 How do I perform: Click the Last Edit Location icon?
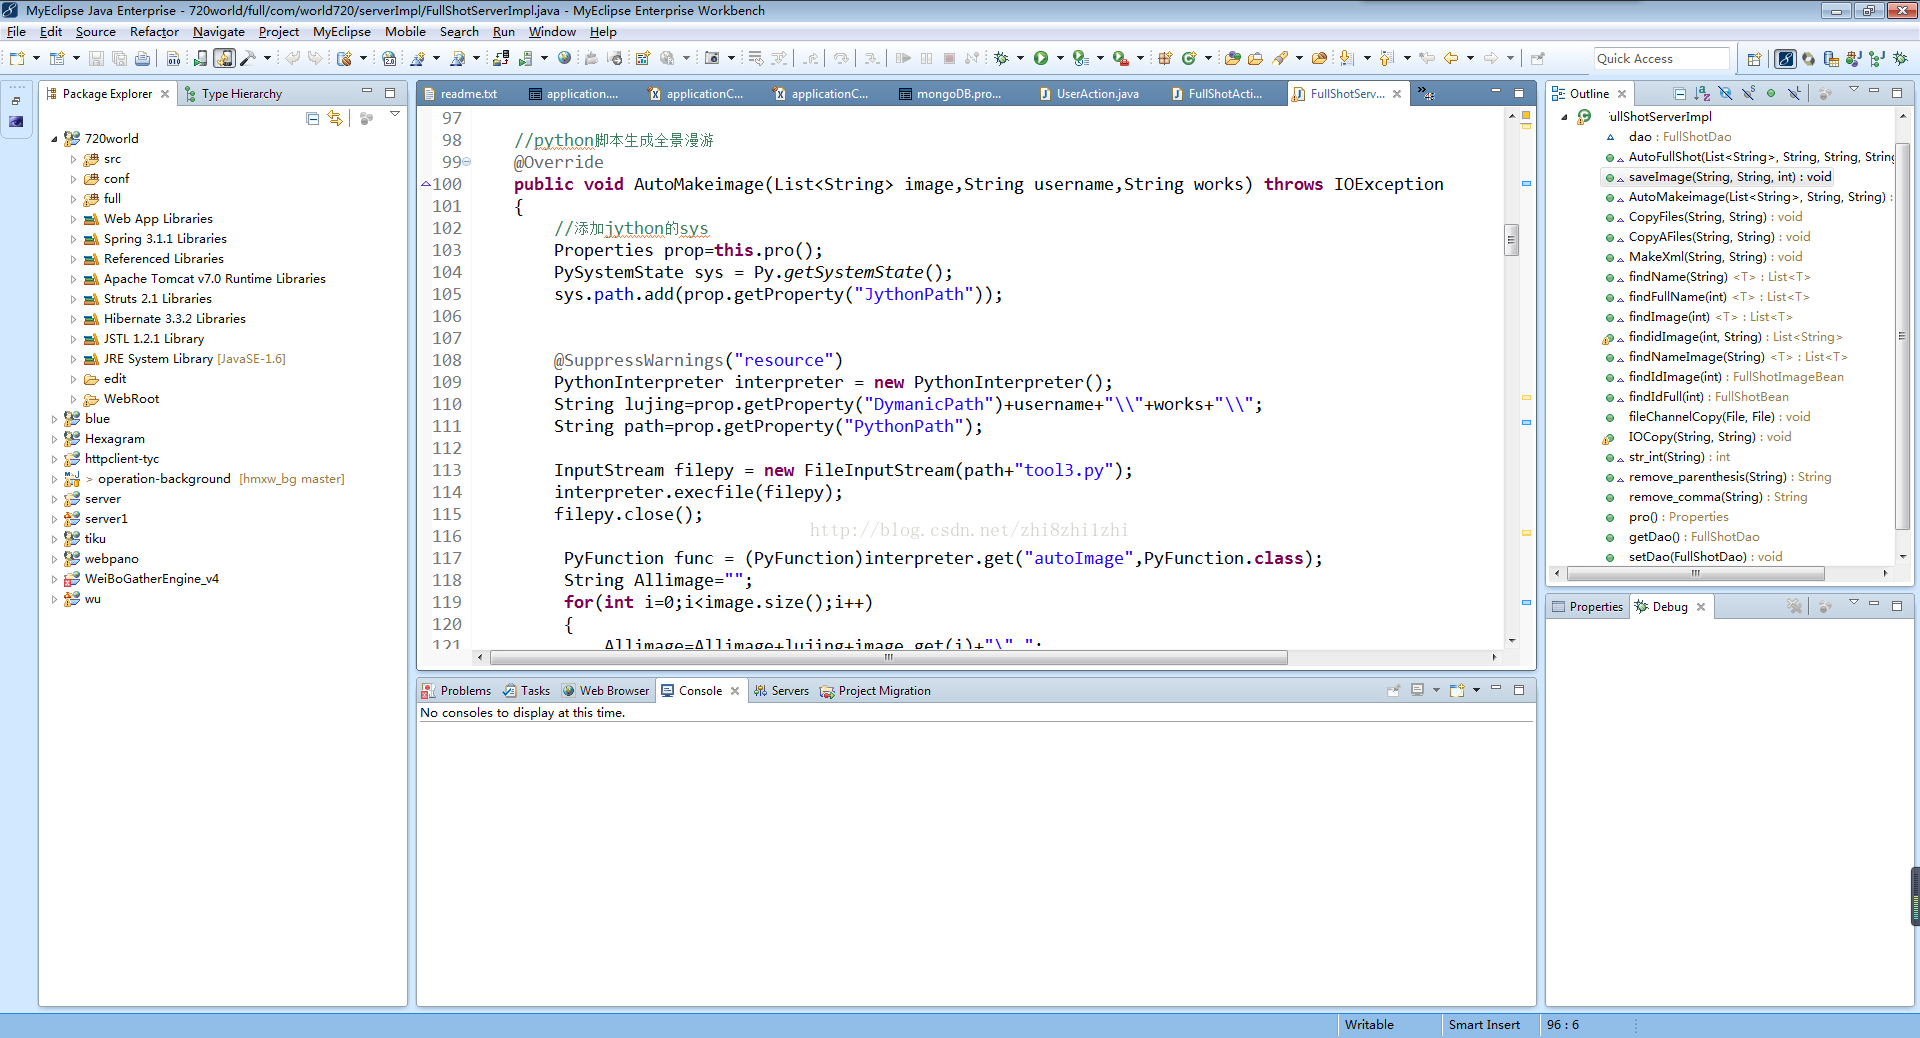[x=1427, y=58]
